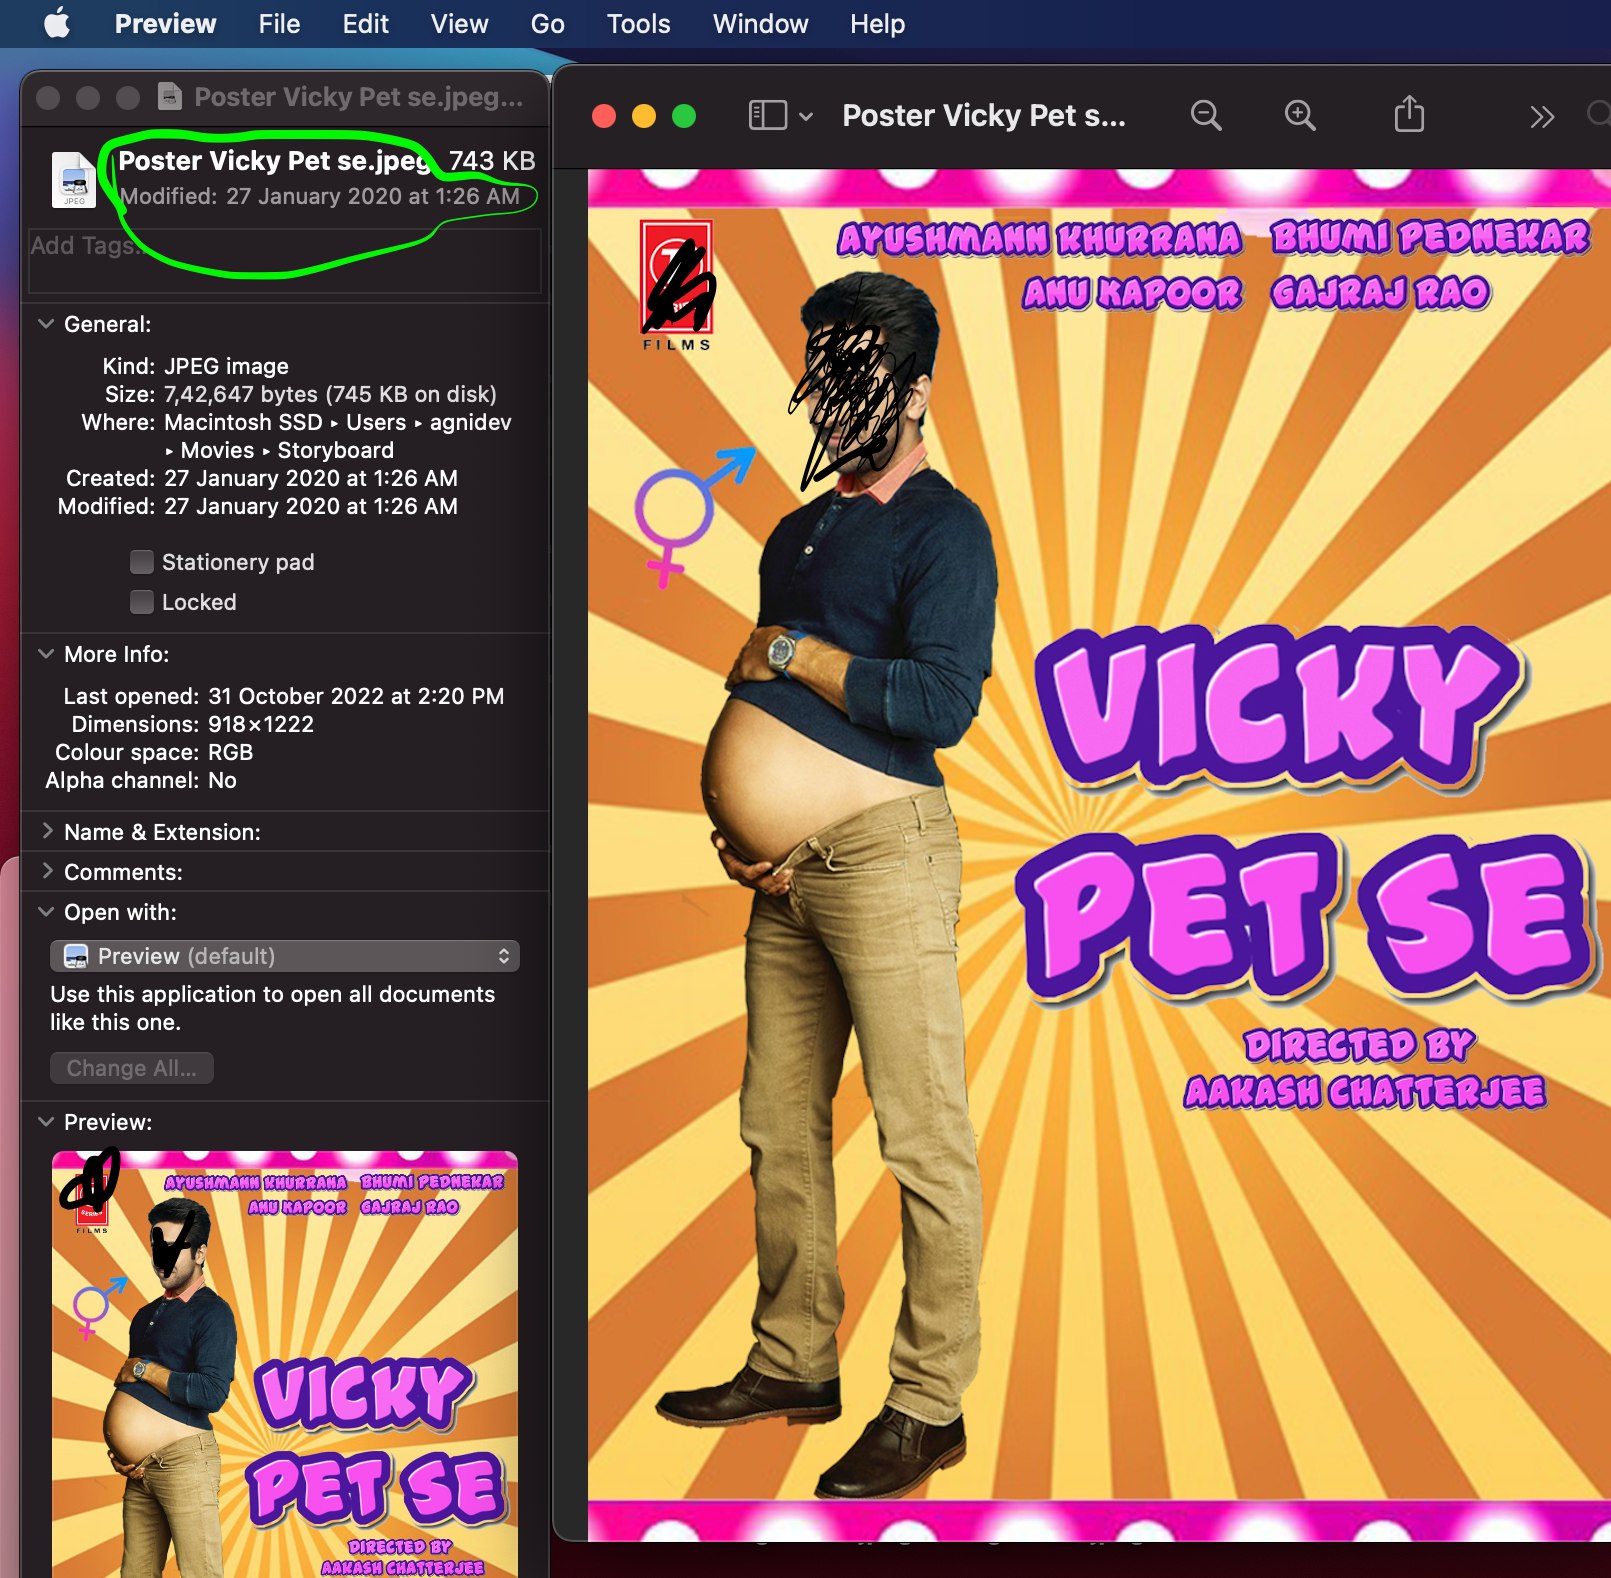Open the Tools menu
This screenshot has height=1578, width=1611.
coord(638,24)
